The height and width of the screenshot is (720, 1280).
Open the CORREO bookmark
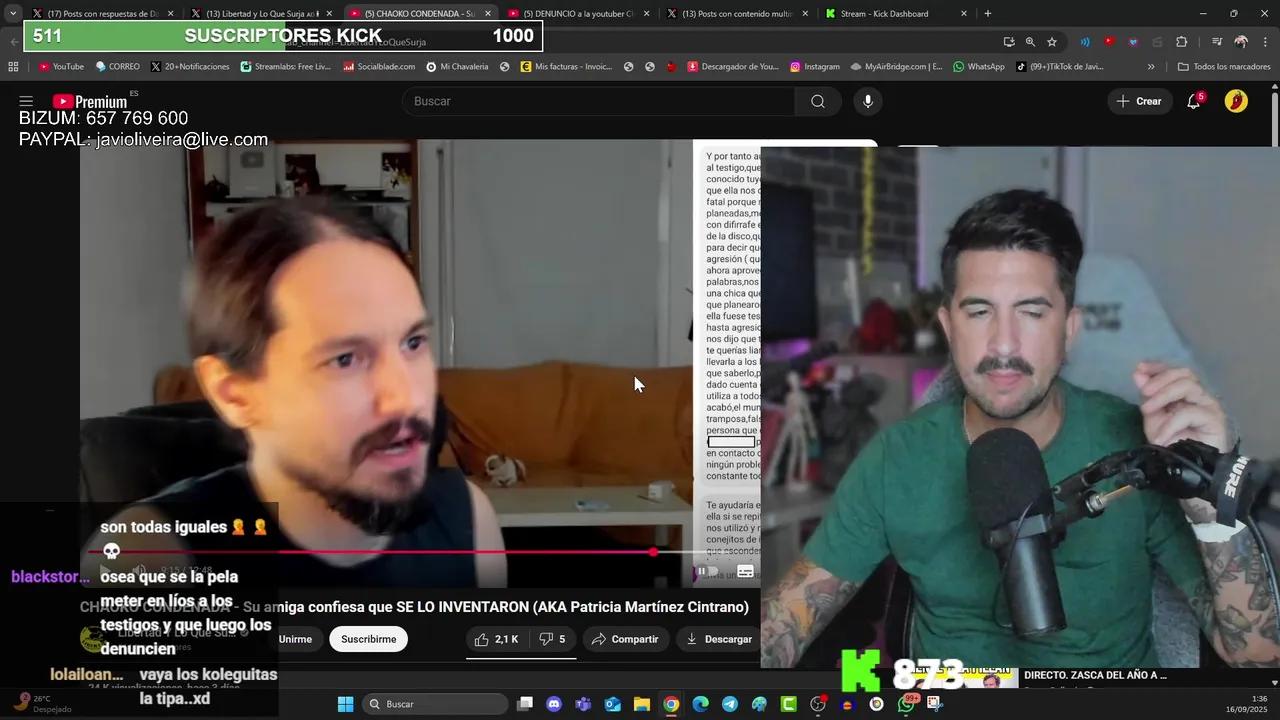[x=118, y=67]
